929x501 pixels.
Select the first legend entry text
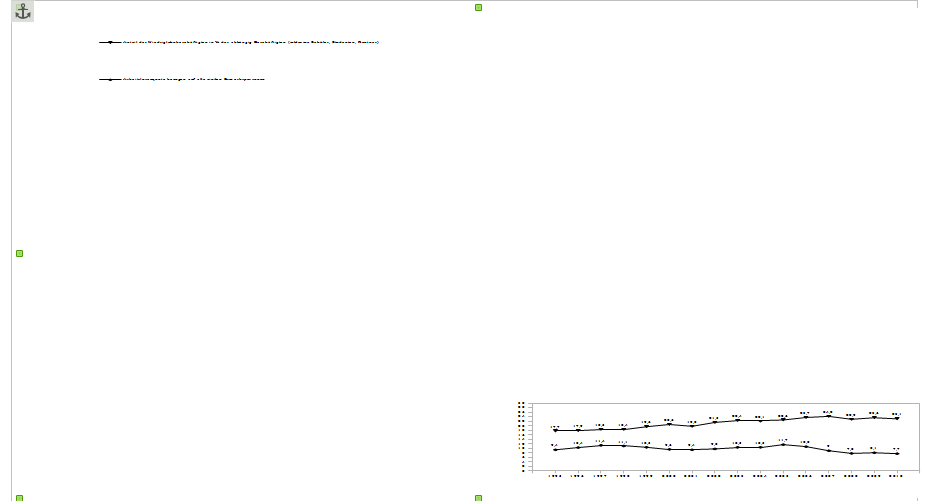250,43
